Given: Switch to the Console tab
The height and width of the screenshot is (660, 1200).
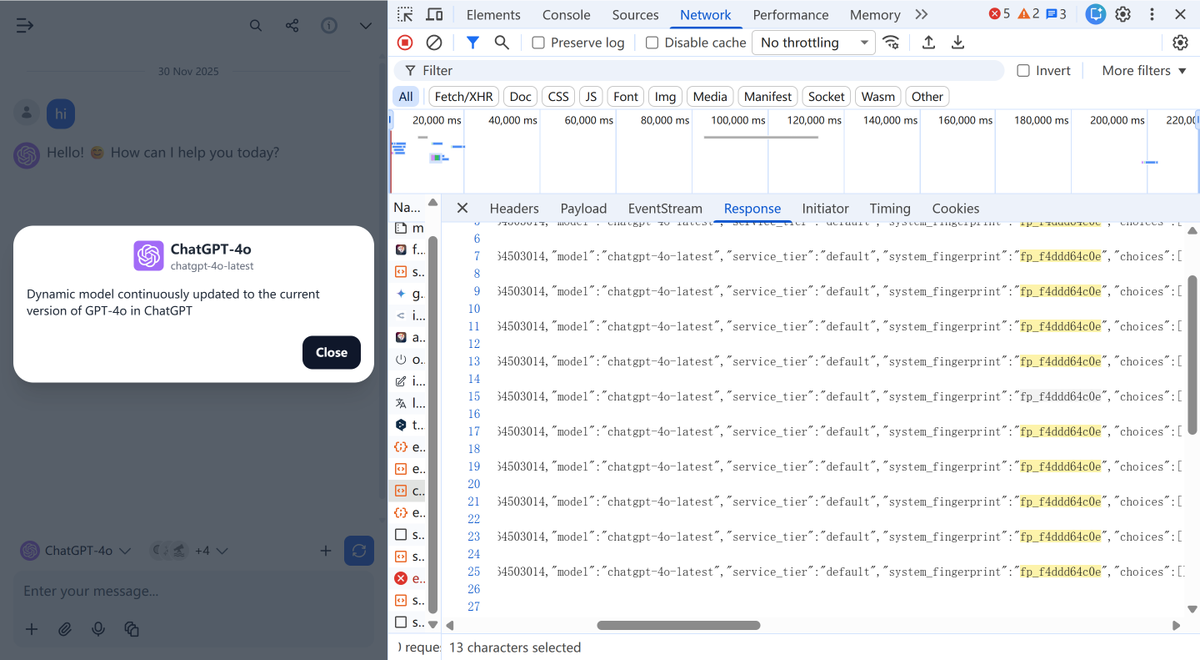Looking at the screenshot, I should coord(566,15).
